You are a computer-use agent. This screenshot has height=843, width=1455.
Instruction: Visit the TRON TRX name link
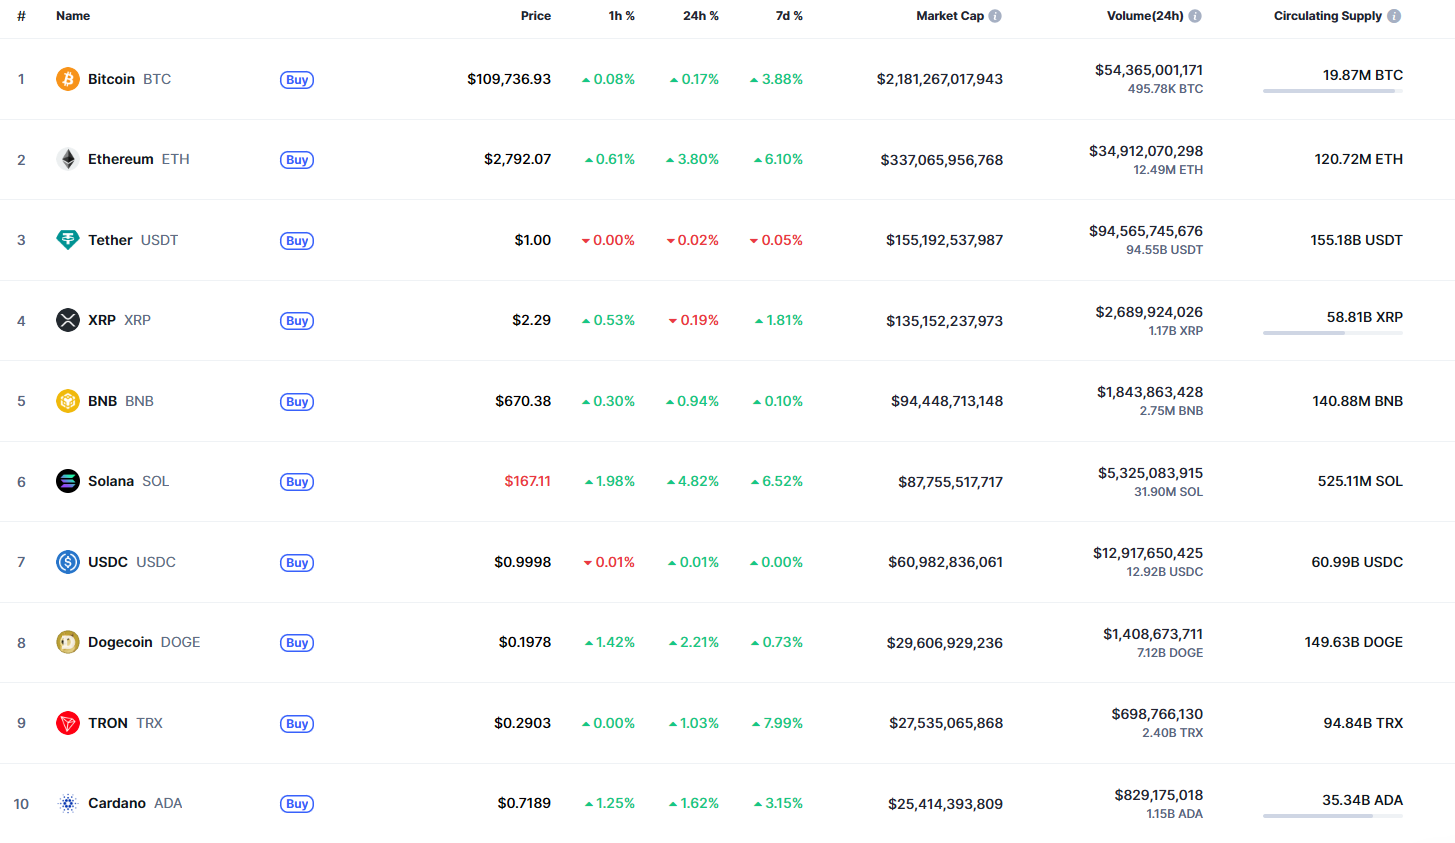pos(125,723)
